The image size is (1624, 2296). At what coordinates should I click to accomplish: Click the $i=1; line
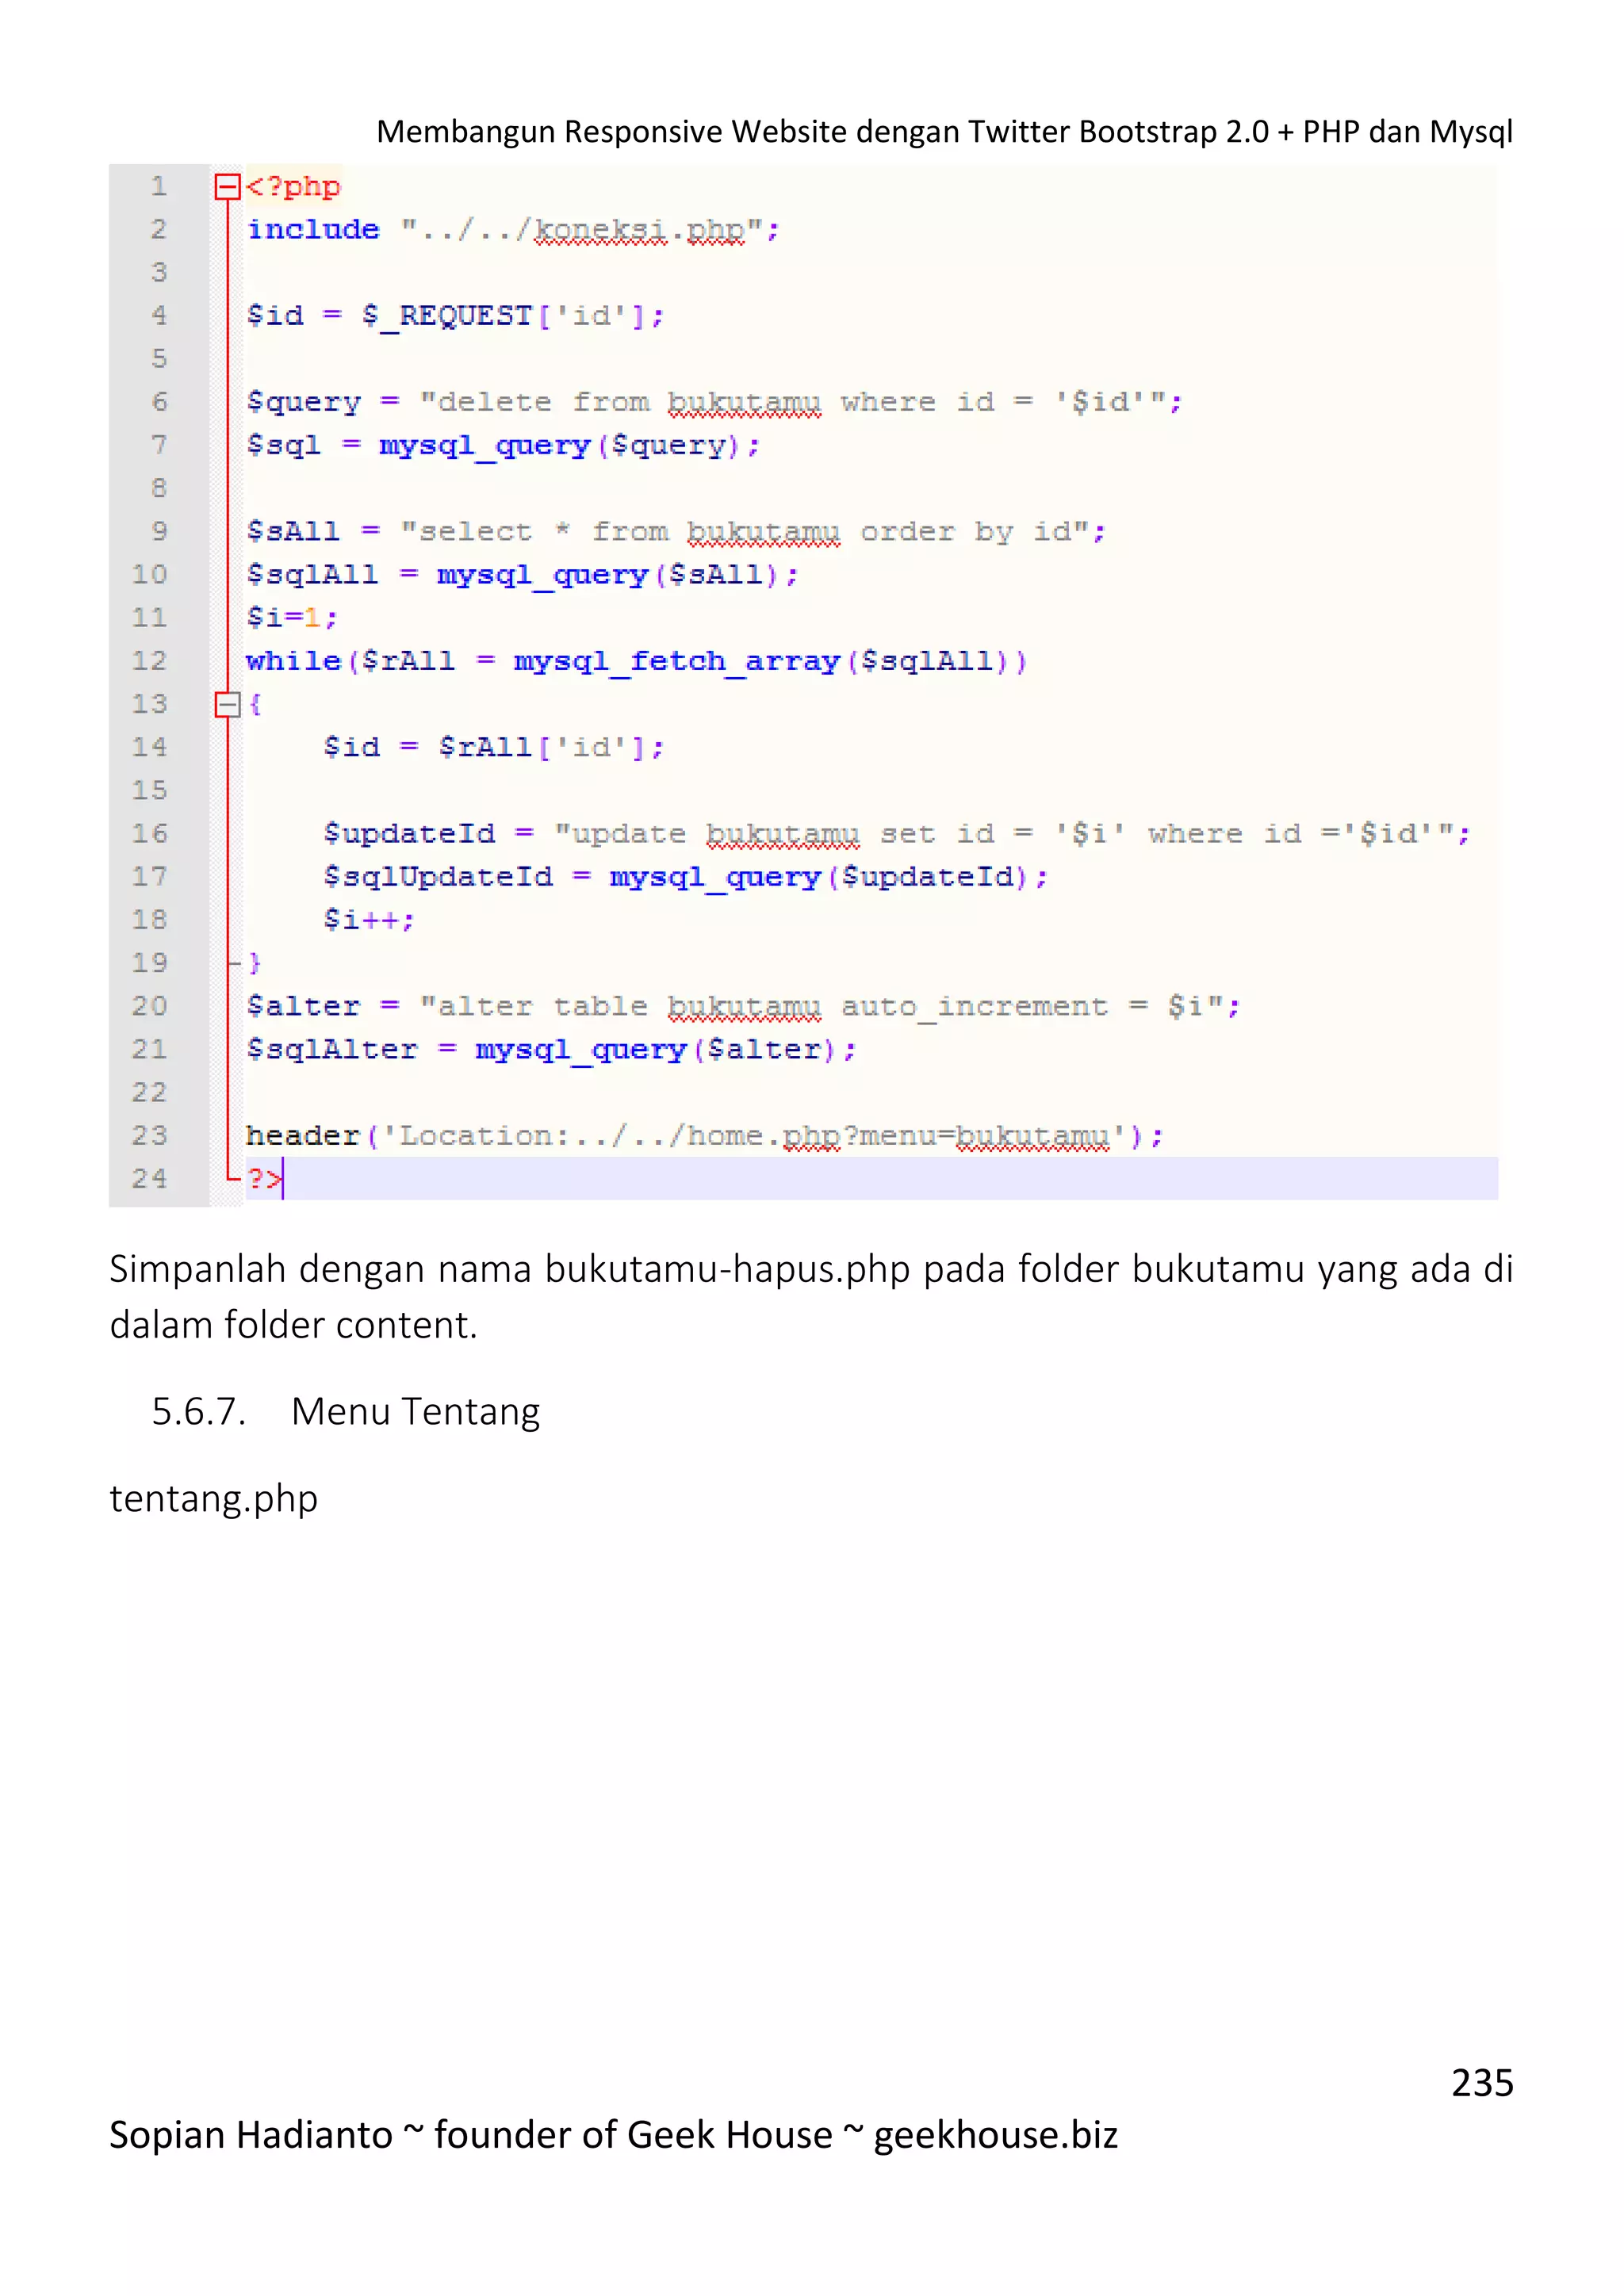pos(292,618)
